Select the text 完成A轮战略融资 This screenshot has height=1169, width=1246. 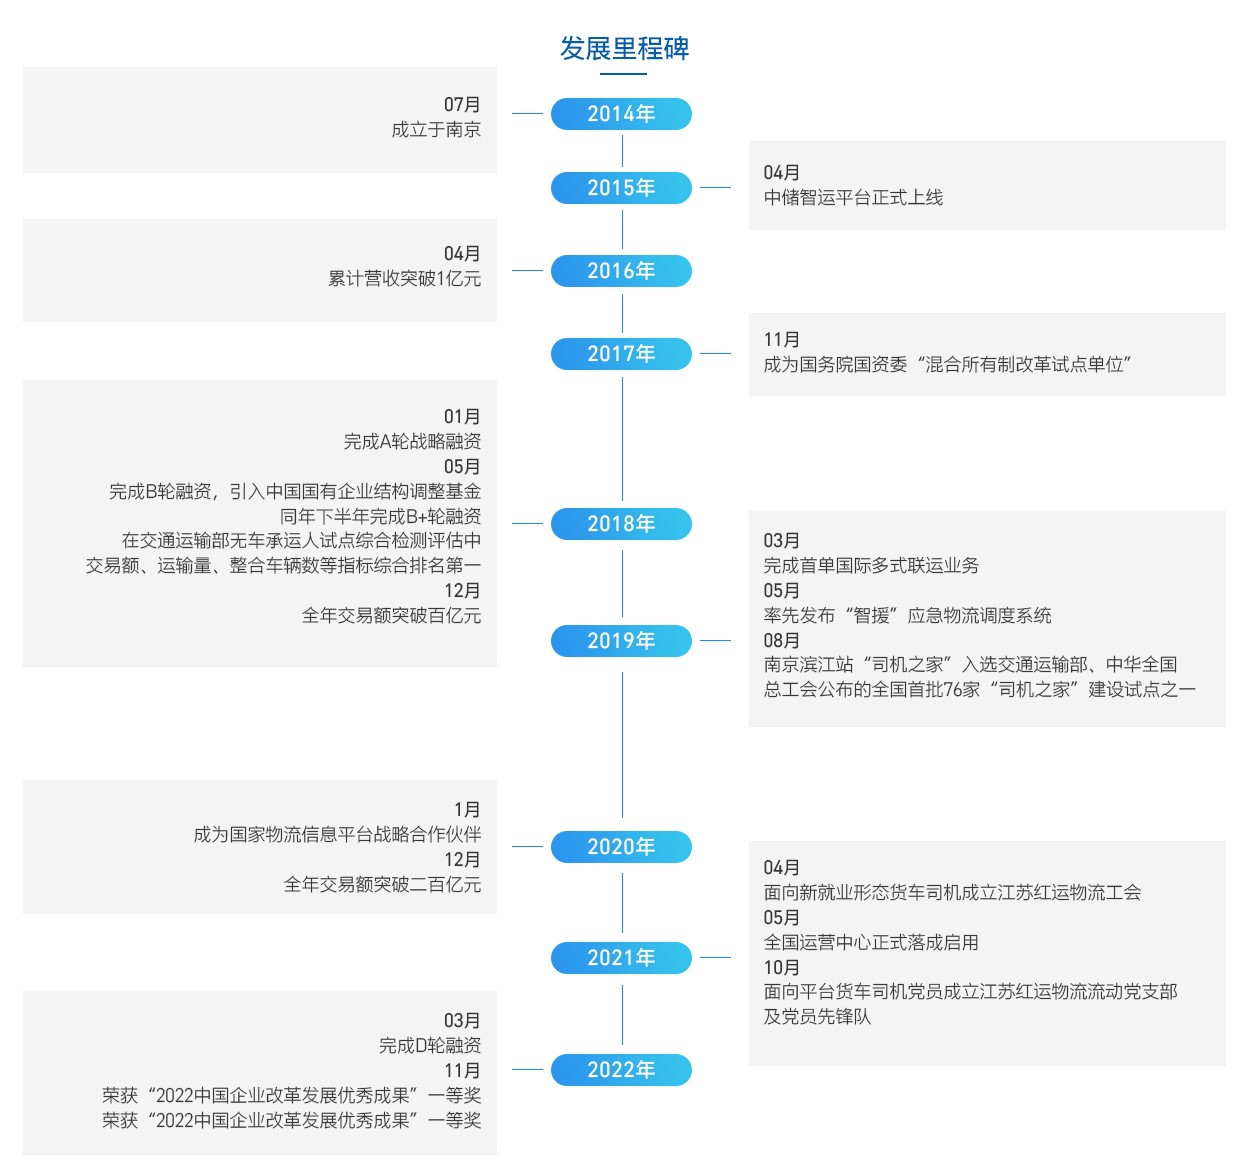[x=413, y=442]
